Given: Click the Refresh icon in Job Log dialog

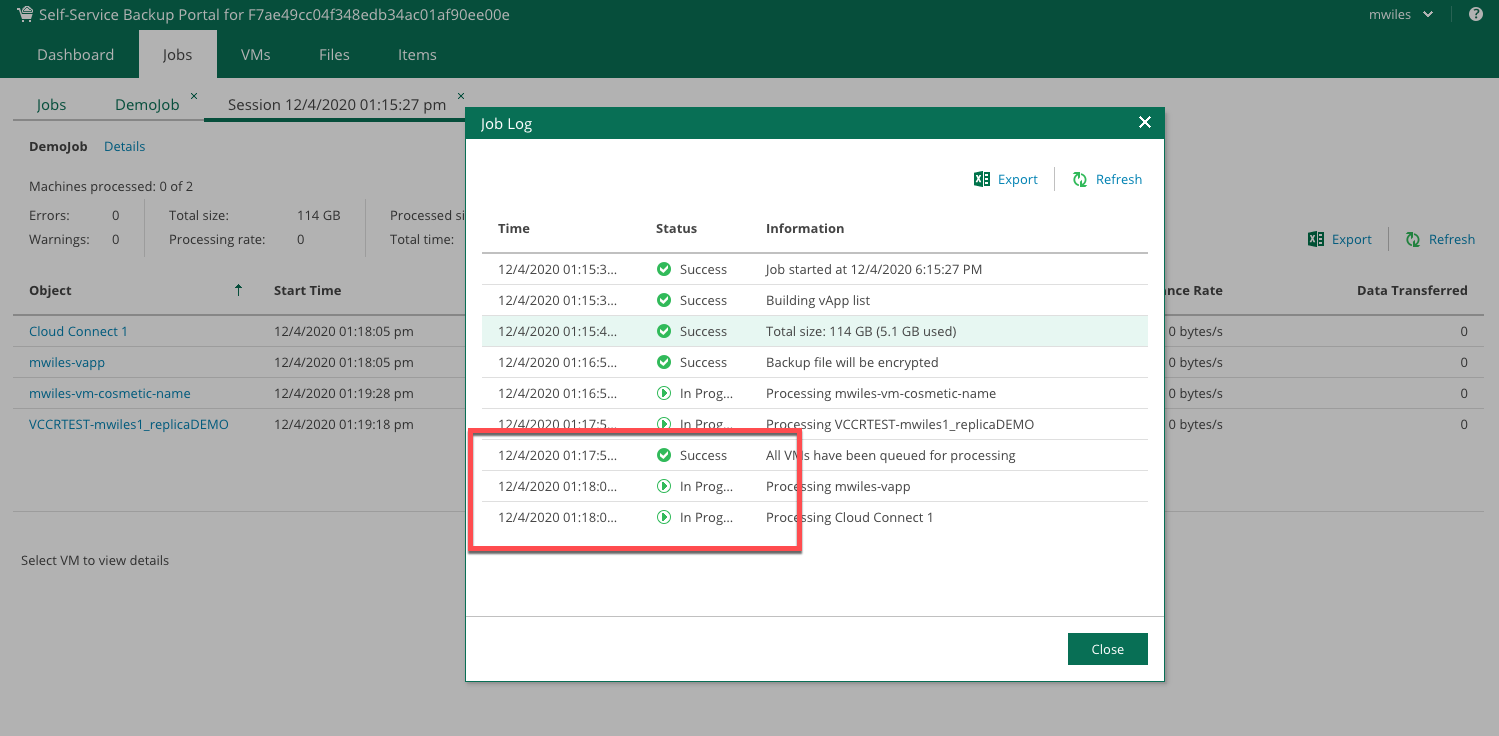Looking at the screenshot, I should pos(1080,179).
